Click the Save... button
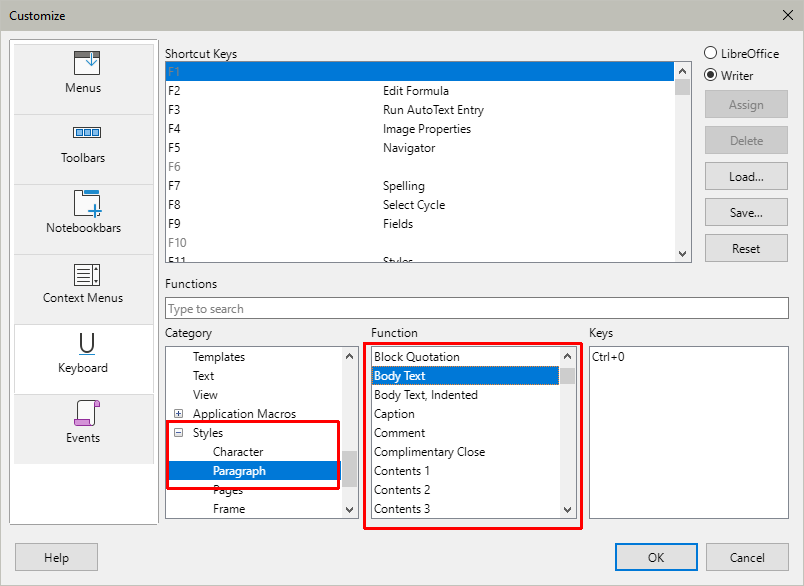 click(746, 212)
